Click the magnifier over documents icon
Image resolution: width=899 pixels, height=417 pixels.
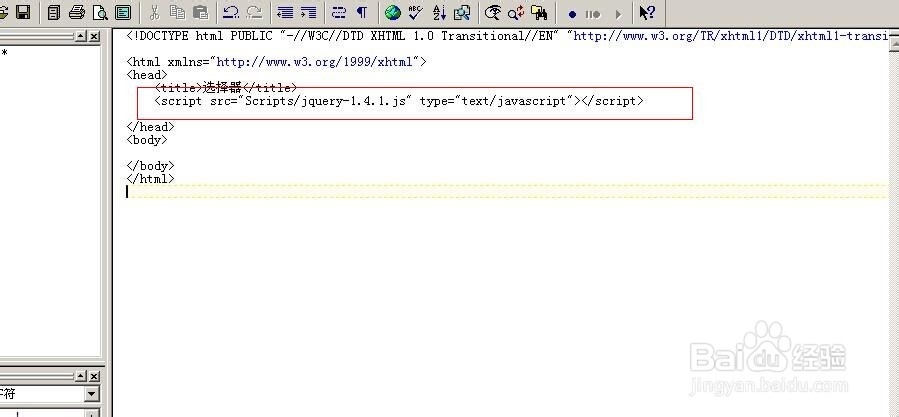point(462,12)
